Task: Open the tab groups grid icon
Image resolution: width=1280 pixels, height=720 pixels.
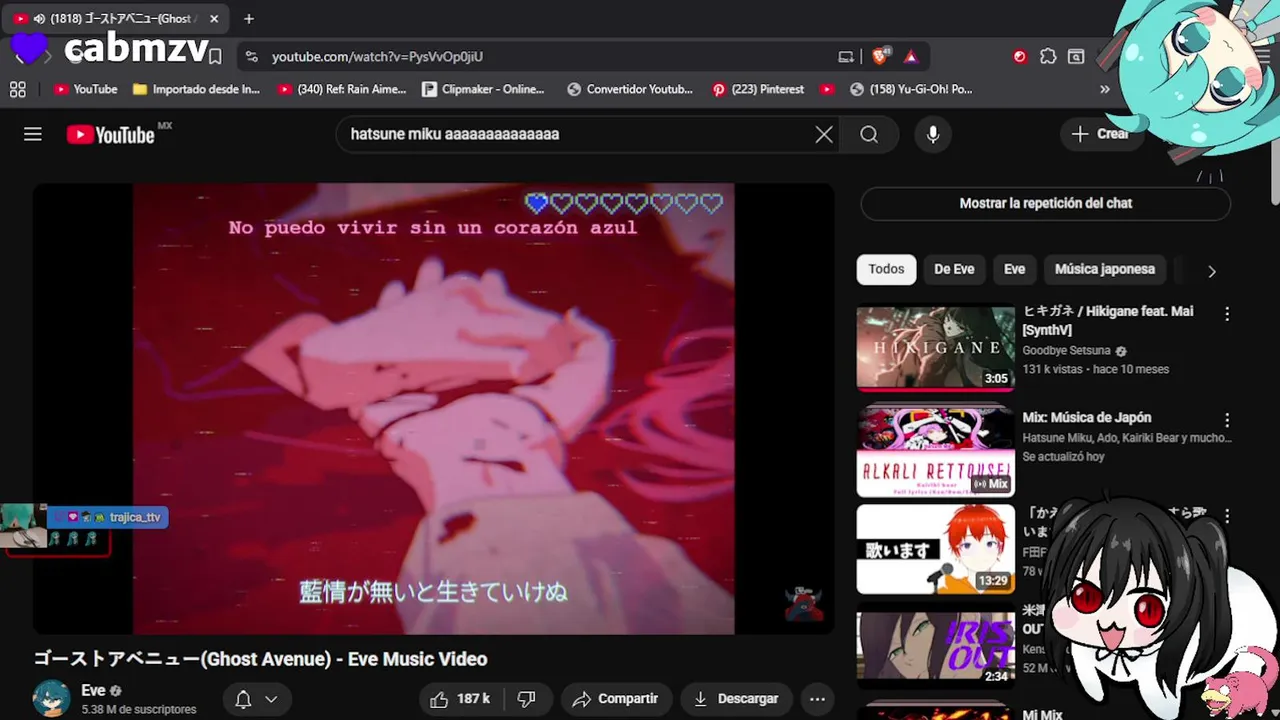Action: [17, 89]
